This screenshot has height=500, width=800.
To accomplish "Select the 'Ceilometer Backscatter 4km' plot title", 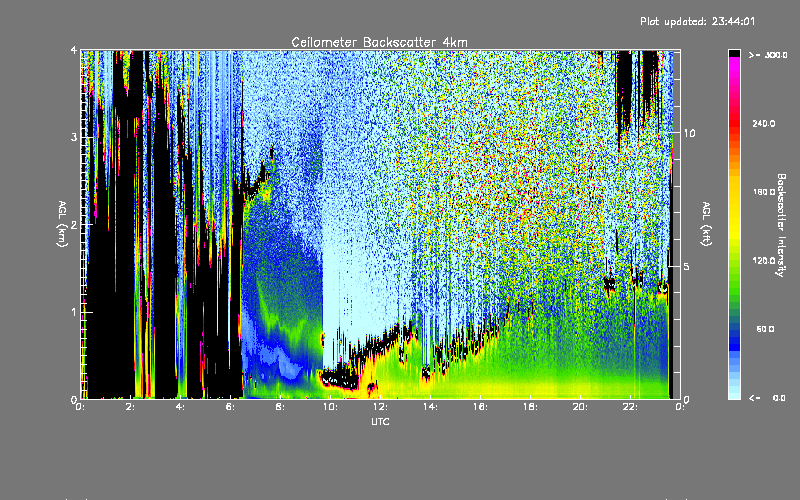I will [379, 42].
